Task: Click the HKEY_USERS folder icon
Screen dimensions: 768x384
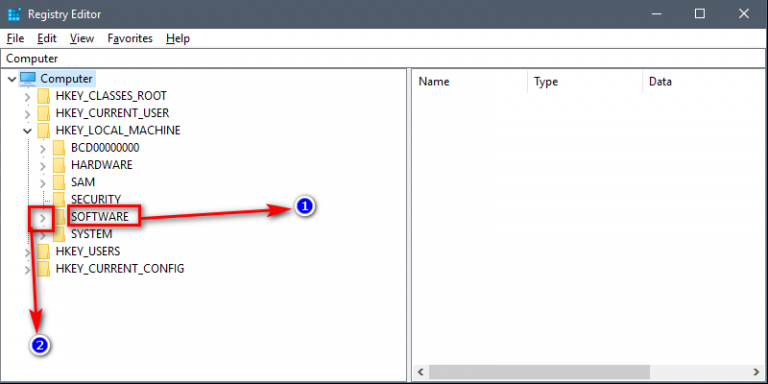Action: pyautogui.click(x=44, y=251)
